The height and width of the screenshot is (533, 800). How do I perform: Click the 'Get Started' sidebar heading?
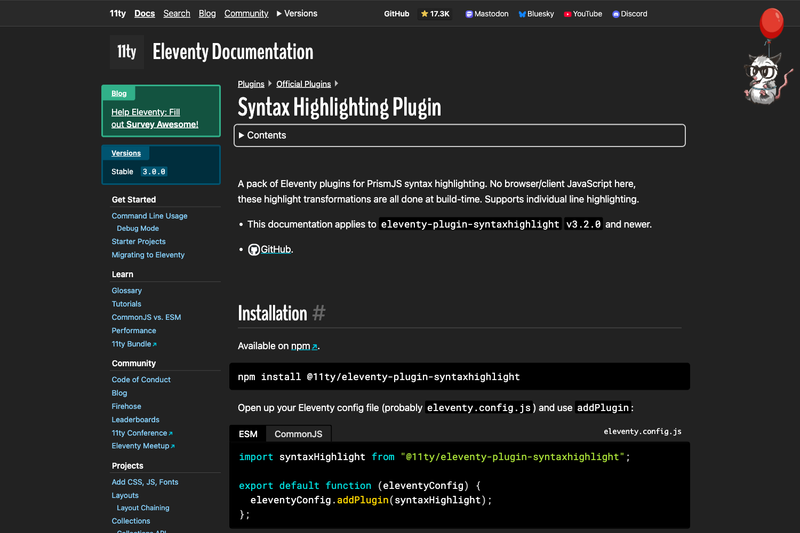click(x=134, y=199)
